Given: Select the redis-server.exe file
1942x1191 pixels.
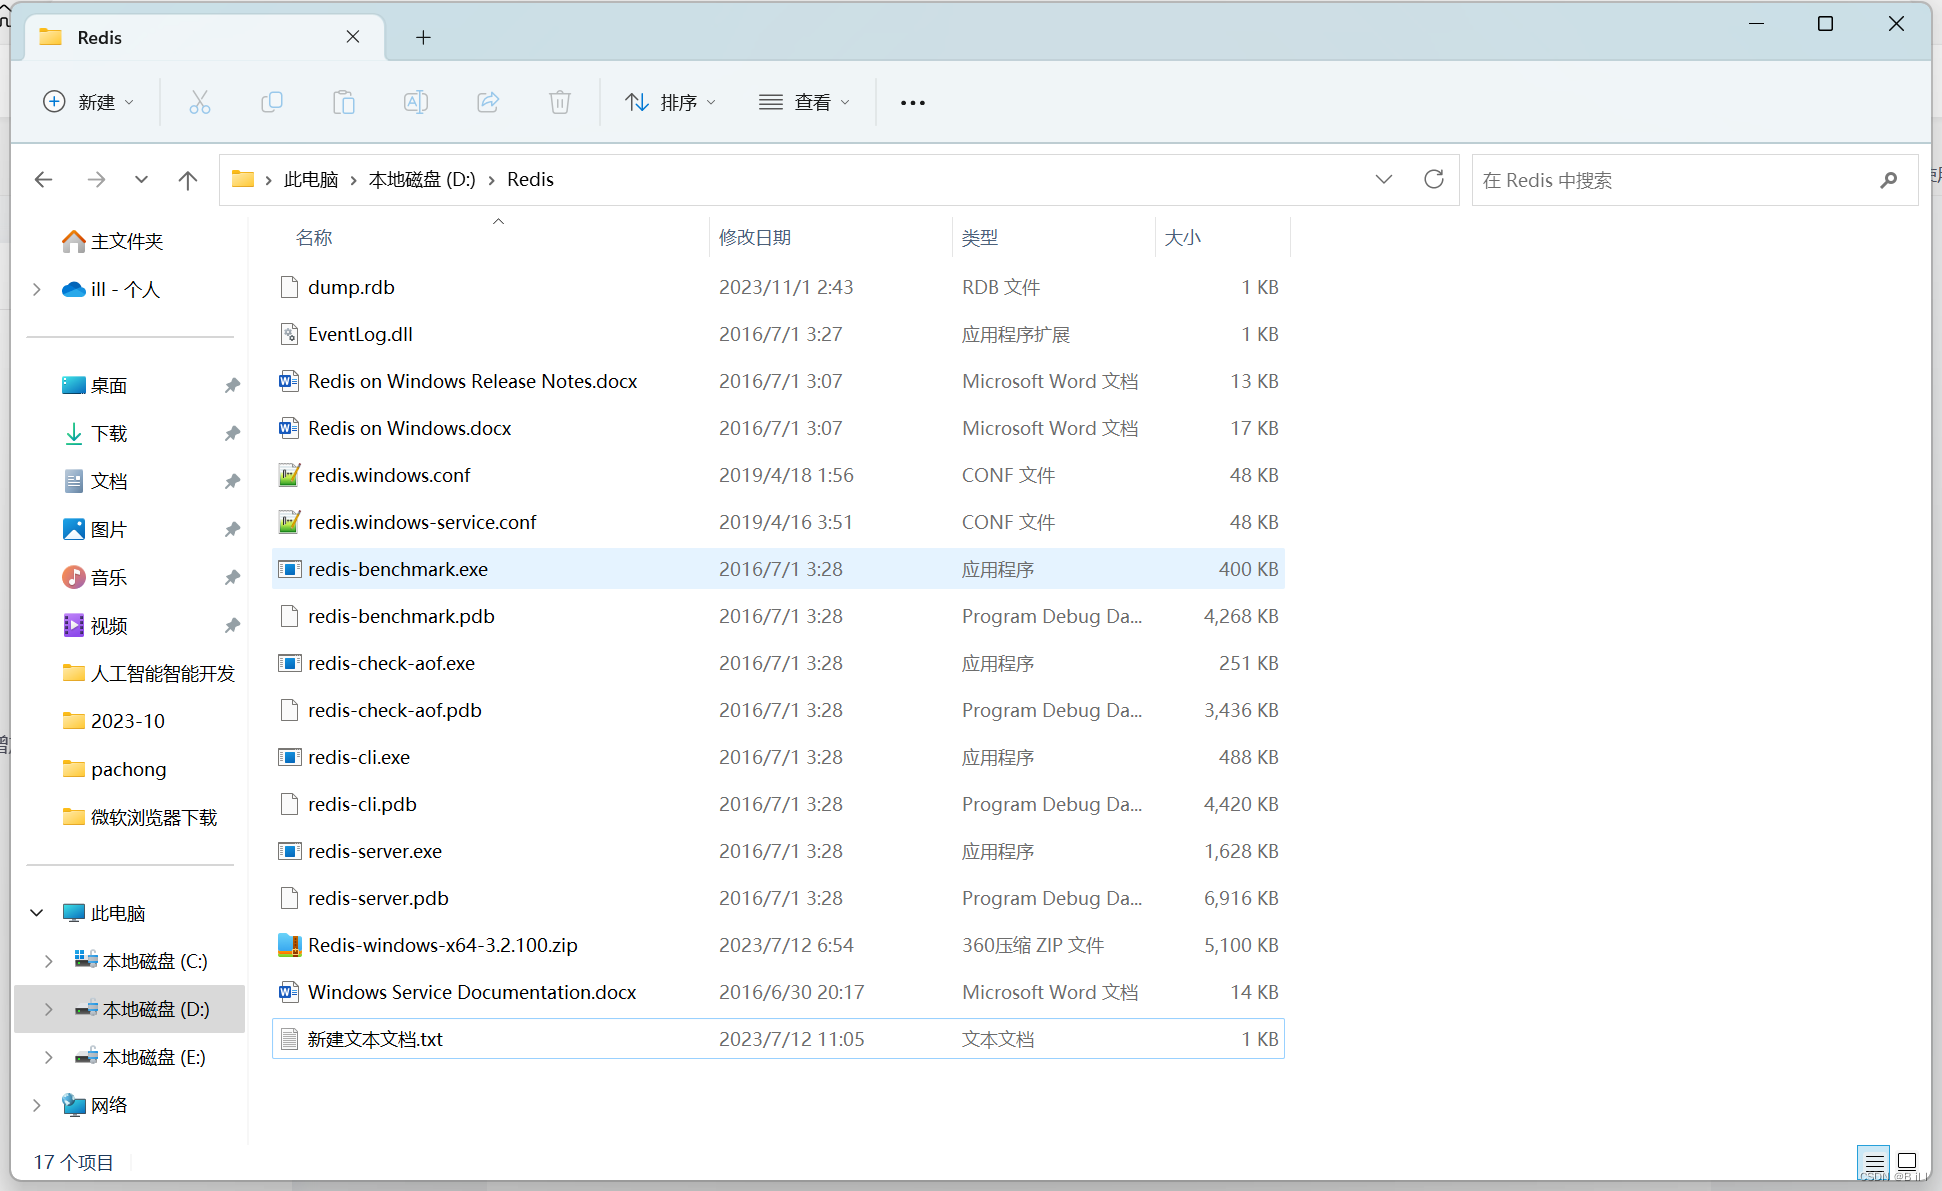Looking at the screenshot, I should [x=375, y=851].
